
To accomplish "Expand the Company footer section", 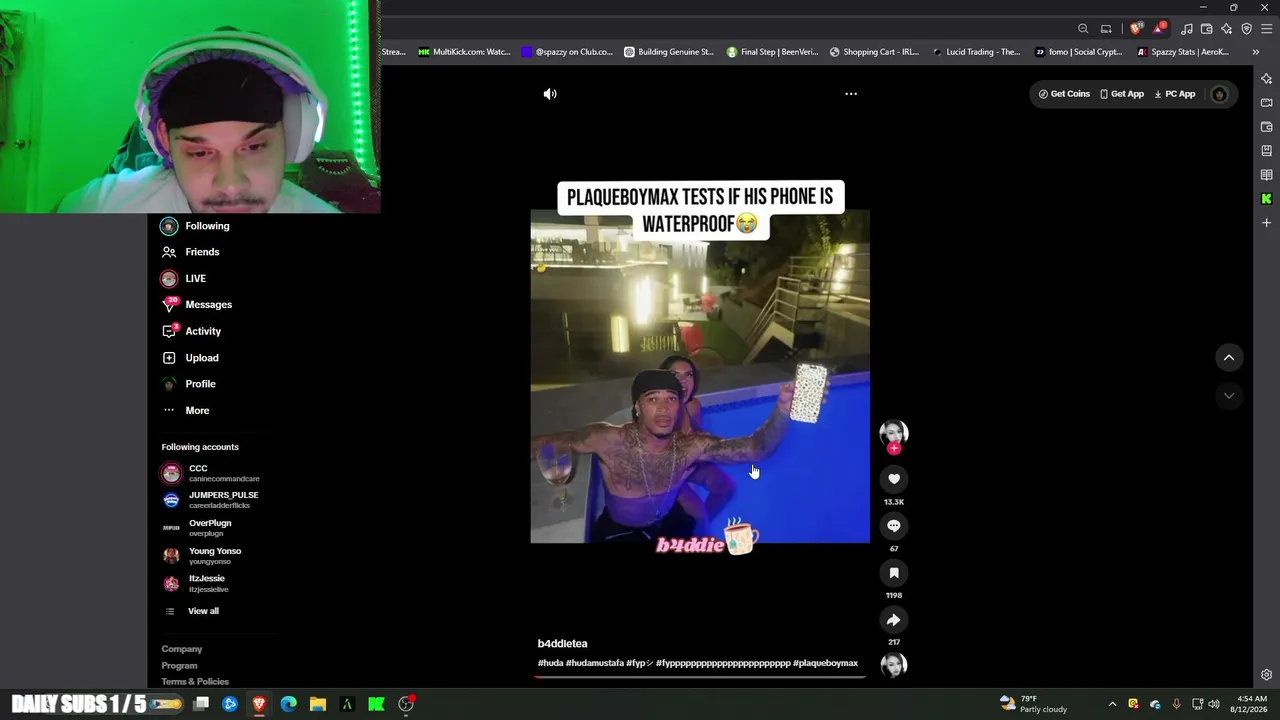I will pos(182,649).
